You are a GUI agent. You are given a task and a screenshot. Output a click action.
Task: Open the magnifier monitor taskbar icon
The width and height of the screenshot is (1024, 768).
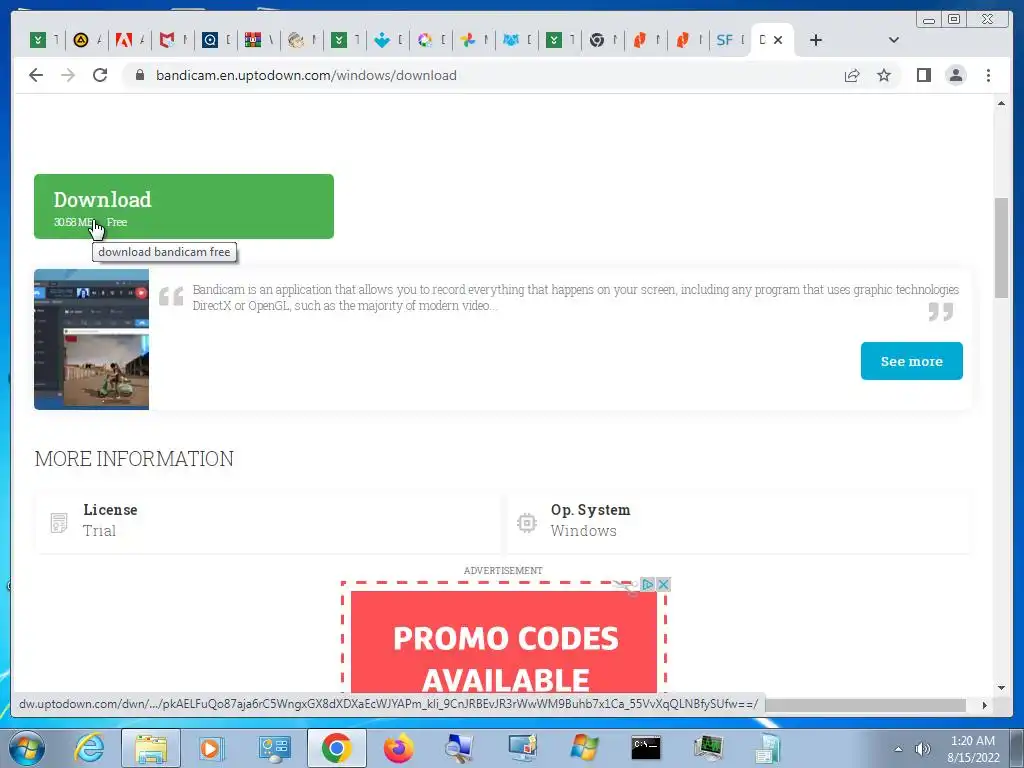click(459, 748)
